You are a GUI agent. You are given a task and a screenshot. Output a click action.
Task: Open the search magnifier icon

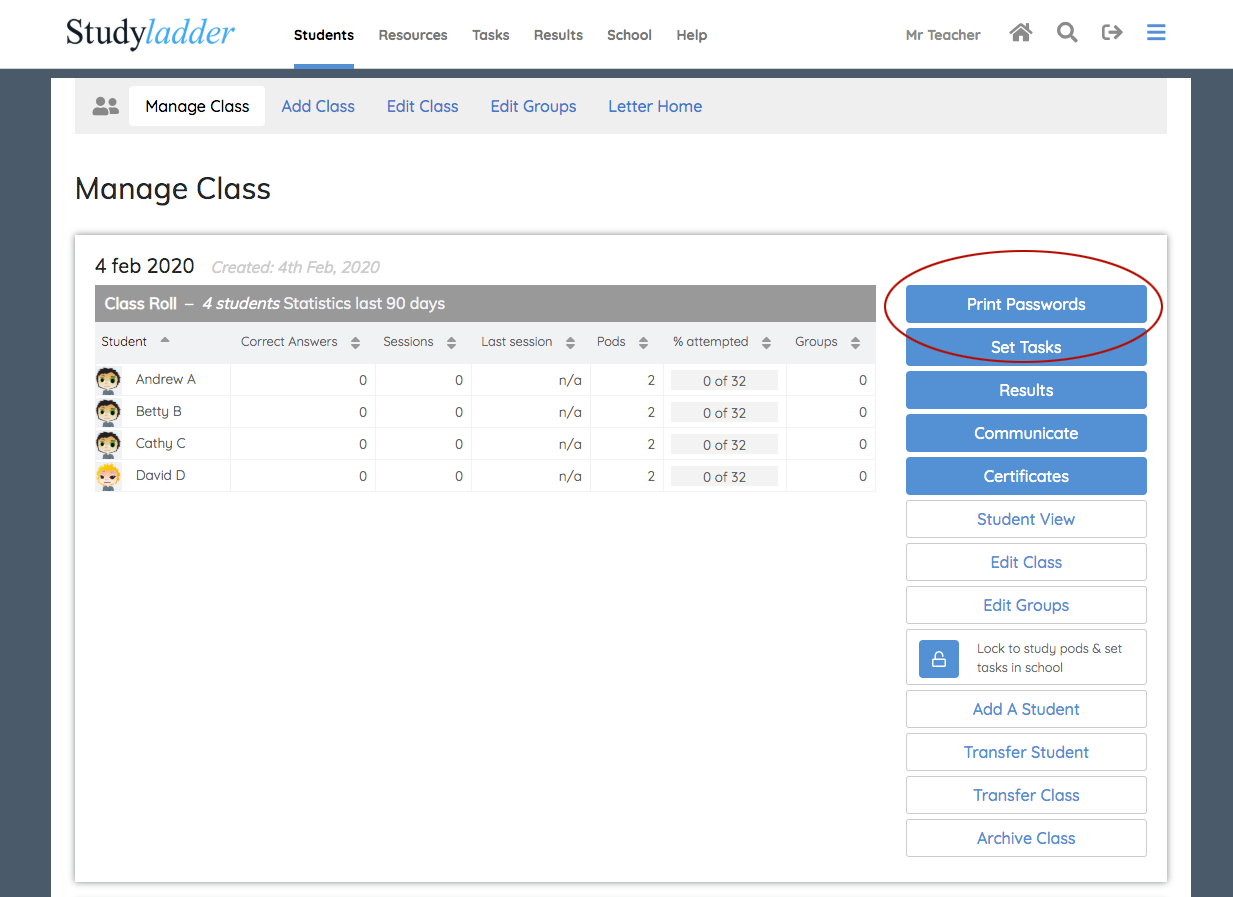point(1067,33)
